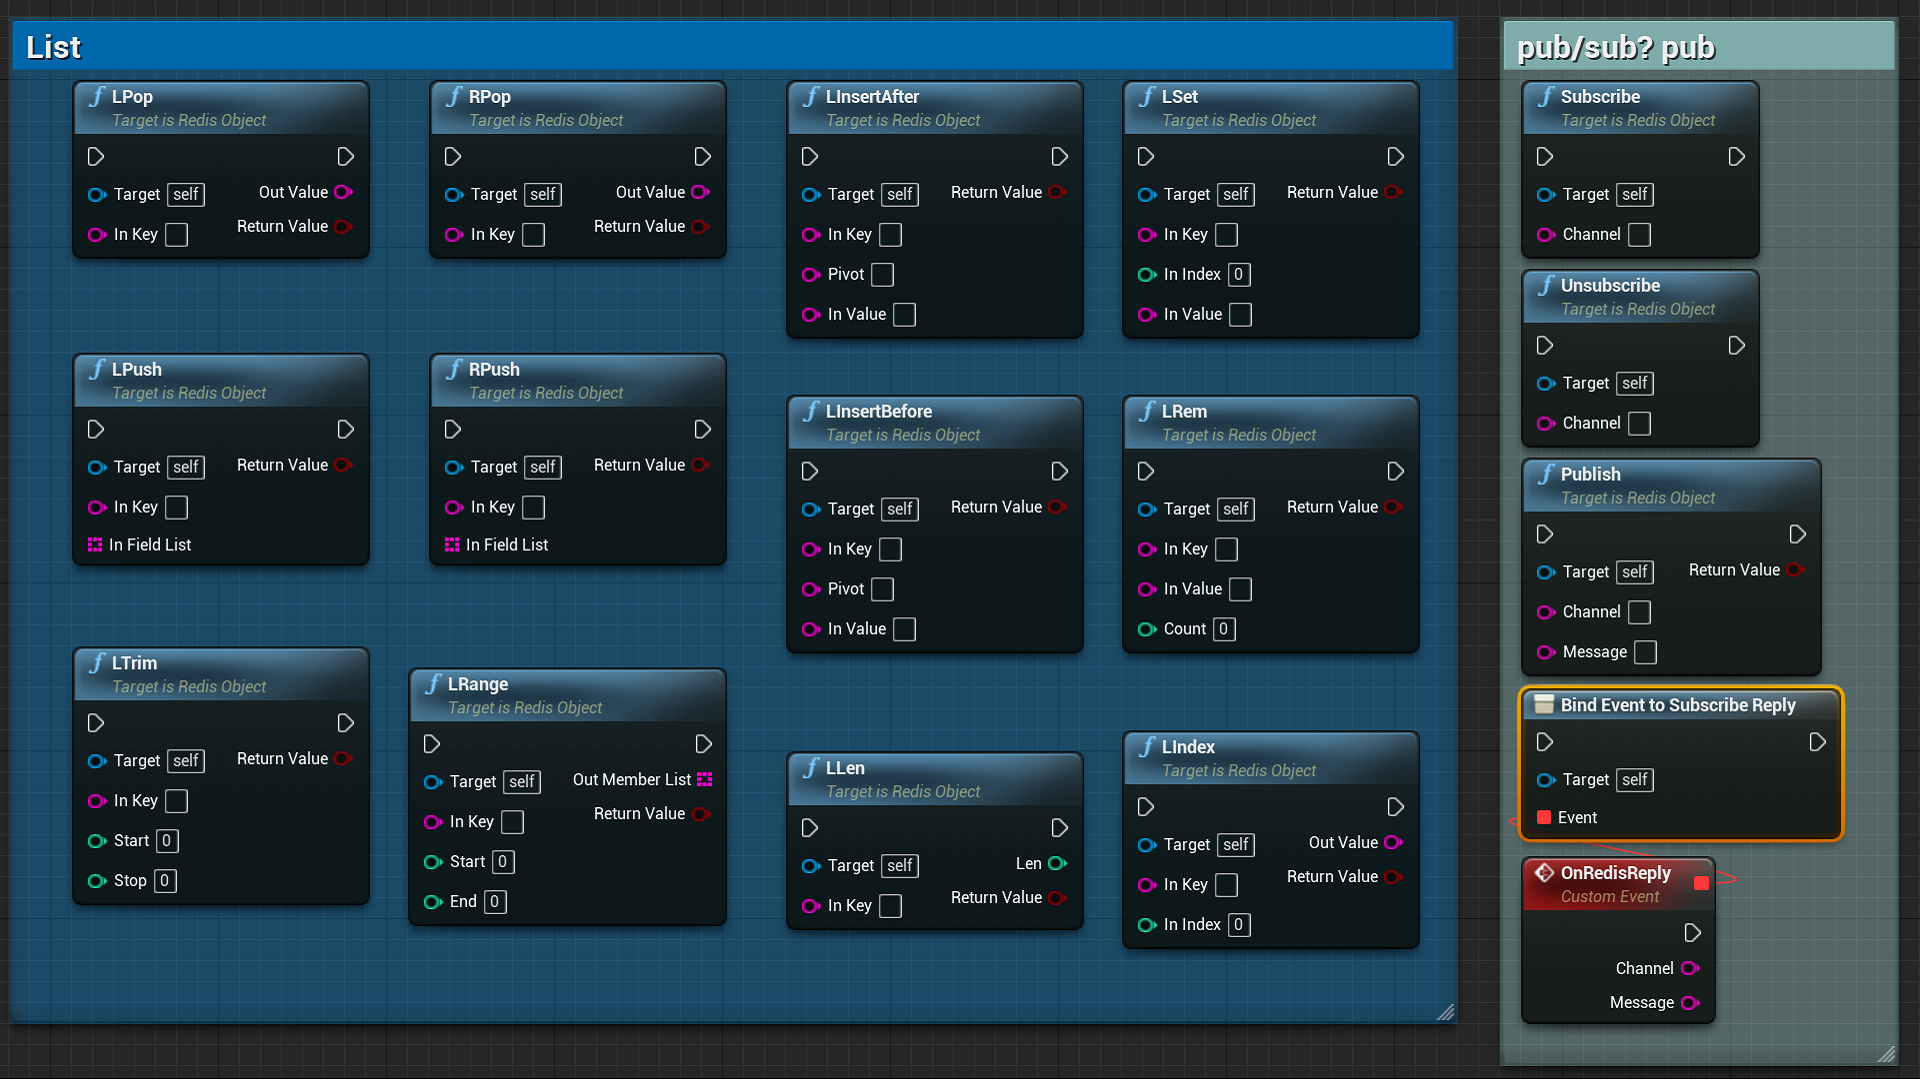Click the Bind Event to Subscribe Reply icon
Image resolution: width=1920 pixels, height=1080 pixels.
click(x=1543, y=704)
